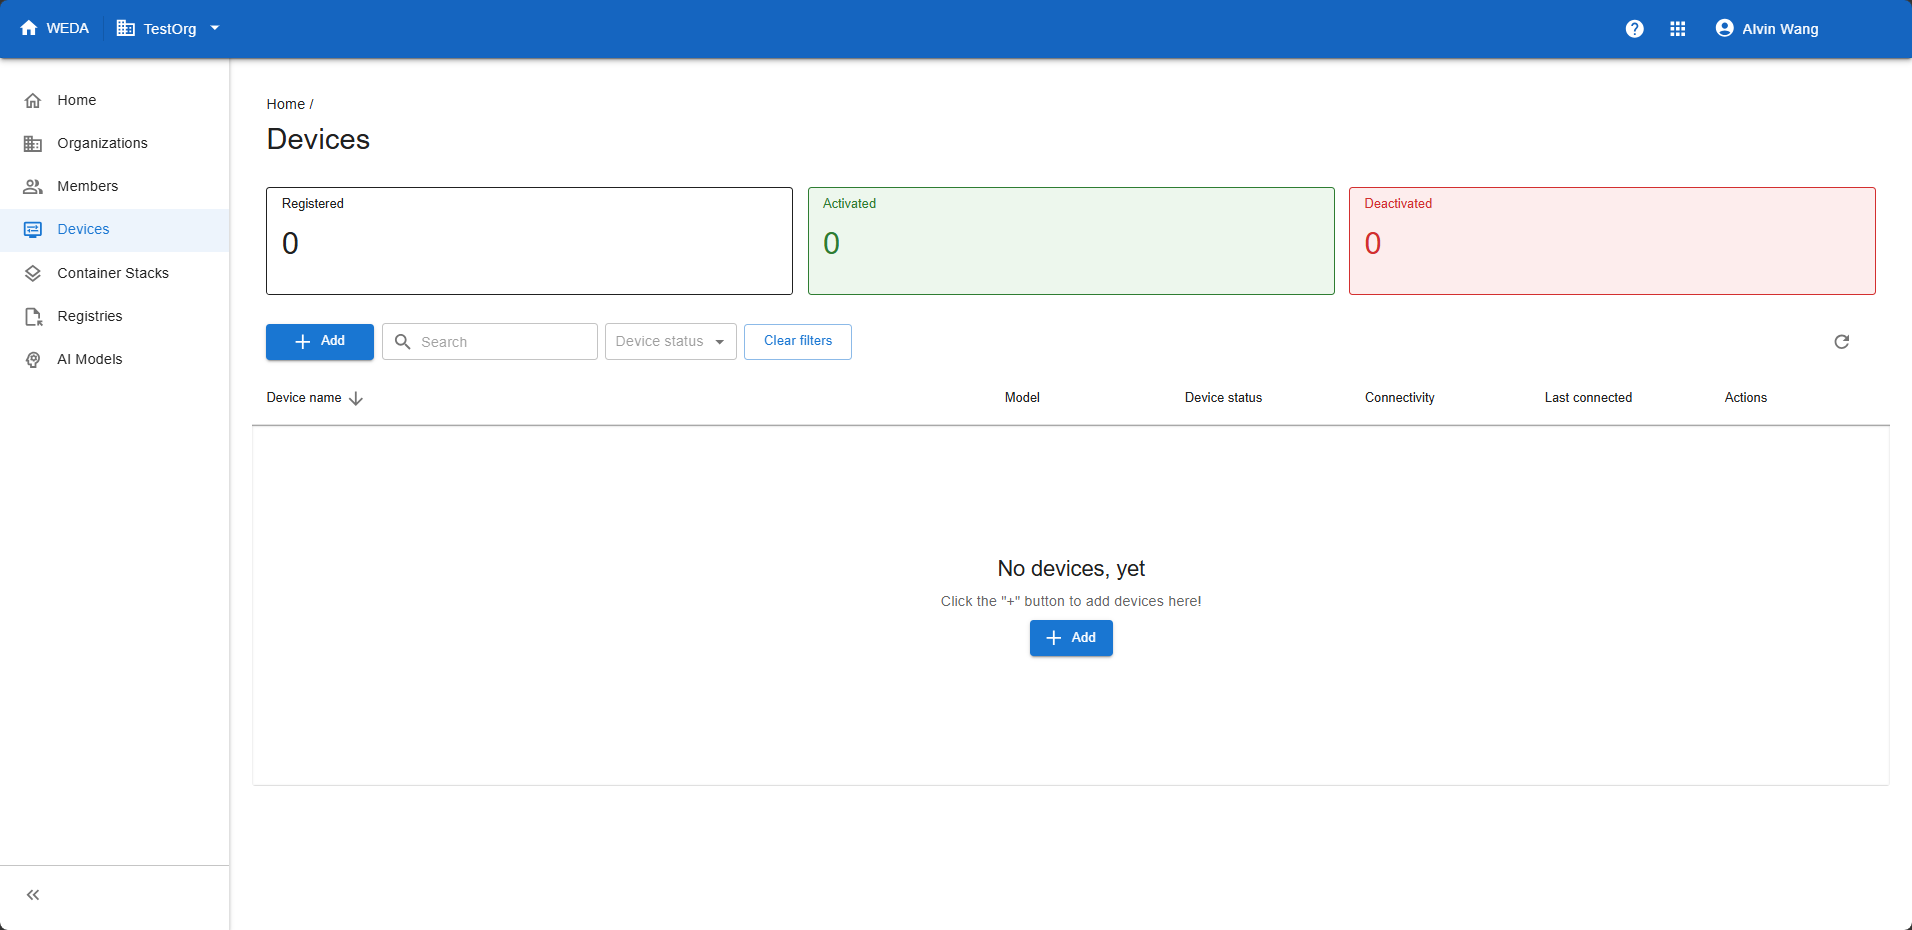Screen dimensions: 1912x930
Task: Click the Alvin Wang username text
Action: (1780, 29)
